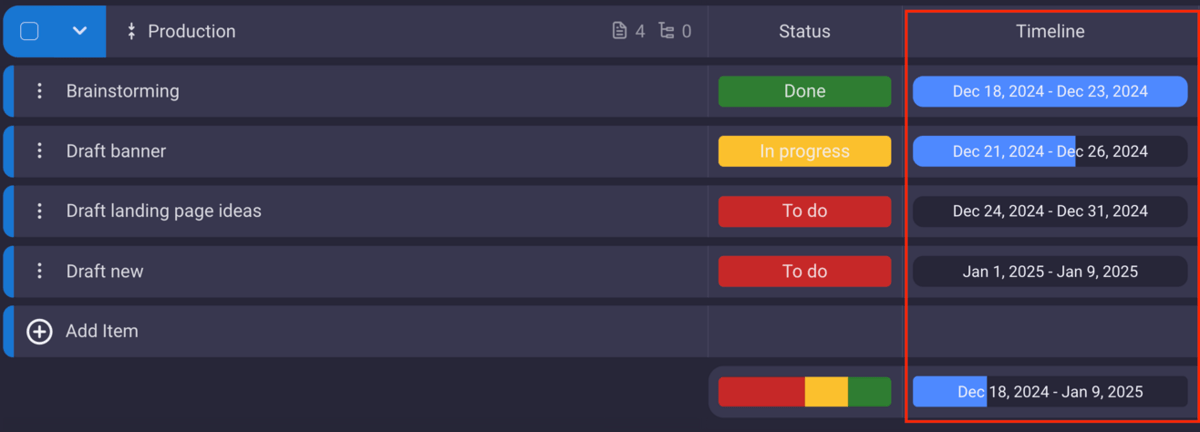
Task: Open the Draft banner row three-dot menu
Action: point(40,151)
